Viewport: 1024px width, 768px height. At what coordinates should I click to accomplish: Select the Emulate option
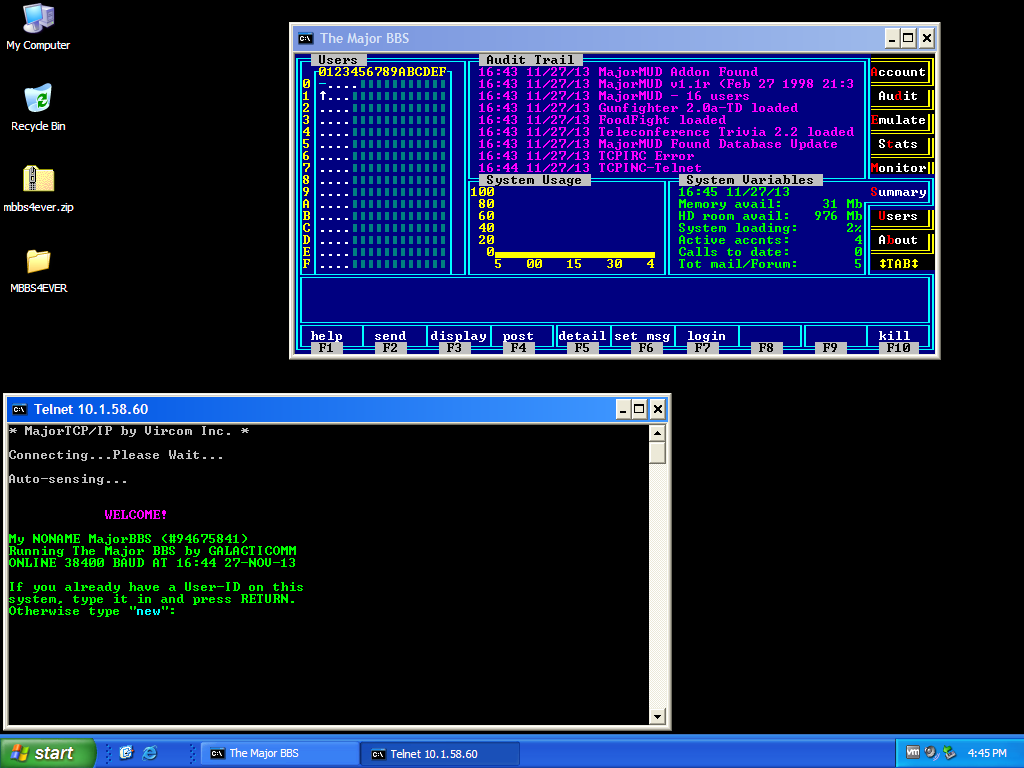click(x=898, y=120)
